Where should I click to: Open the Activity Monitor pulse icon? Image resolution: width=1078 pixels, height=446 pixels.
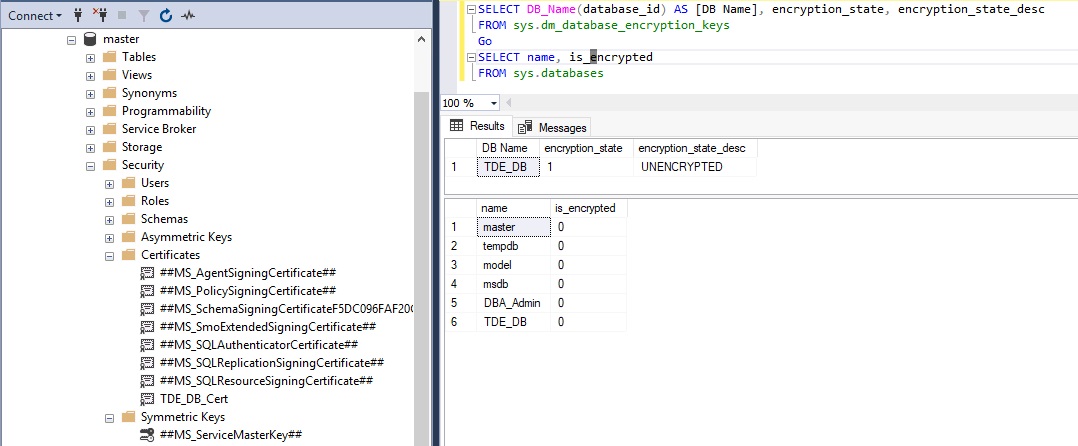[187, 15]
